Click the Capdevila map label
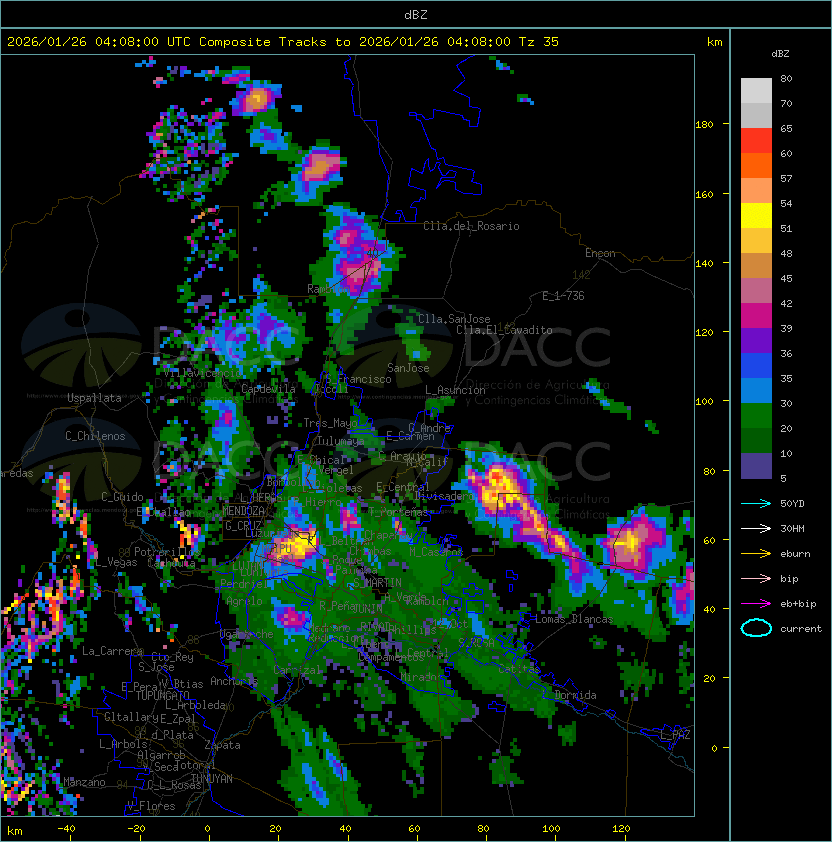 click(268, 389)
